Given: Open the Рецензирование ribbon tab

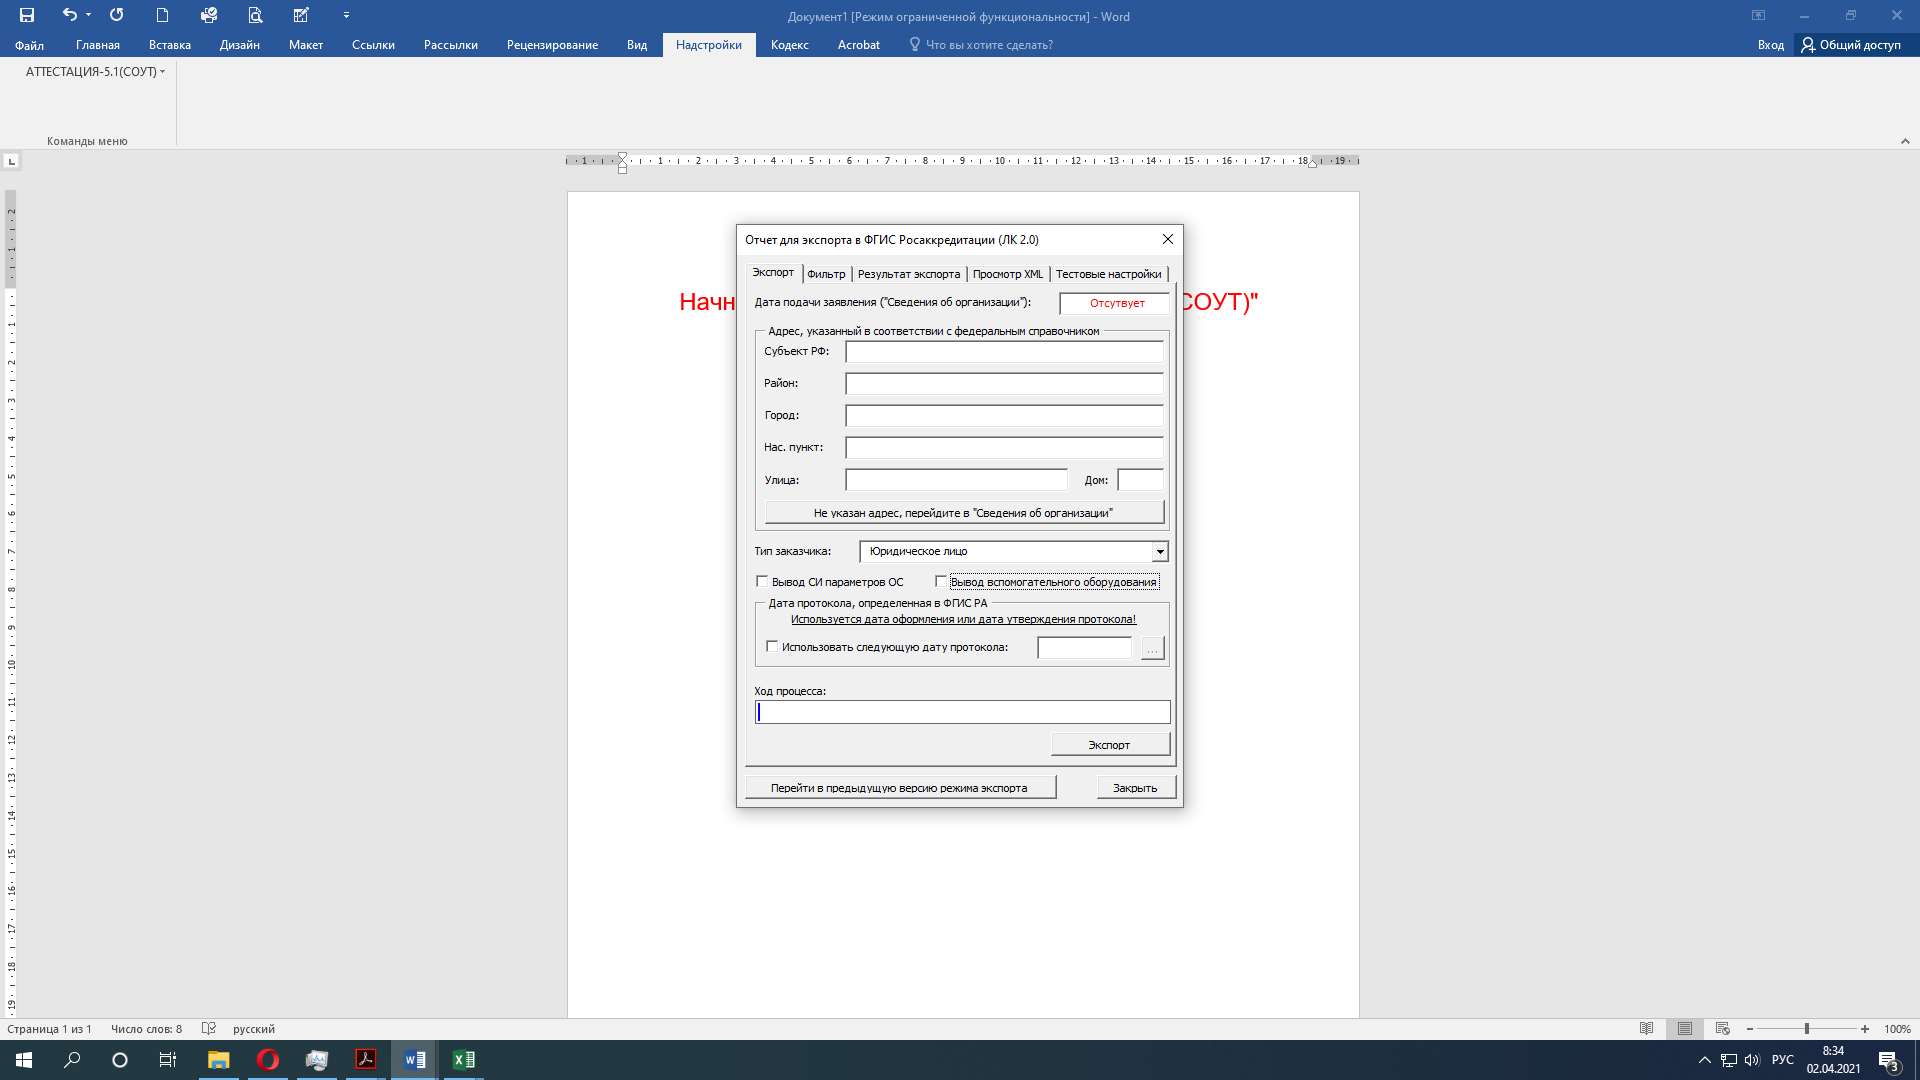Looking at the screenshot, I should [552, 45].
